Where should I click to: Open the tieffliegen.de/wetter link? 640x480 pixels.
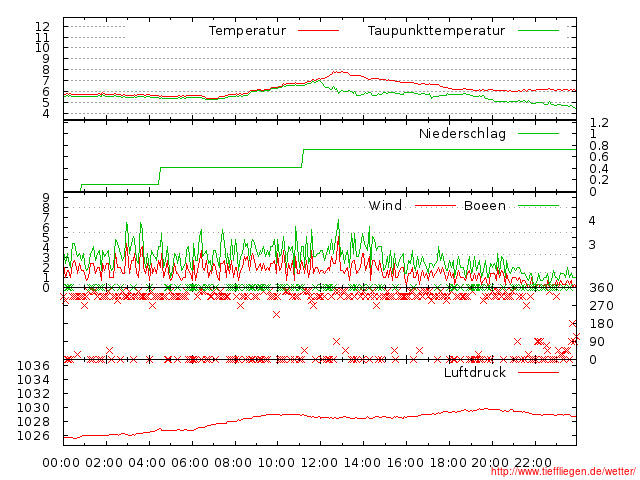coord(563,471)
